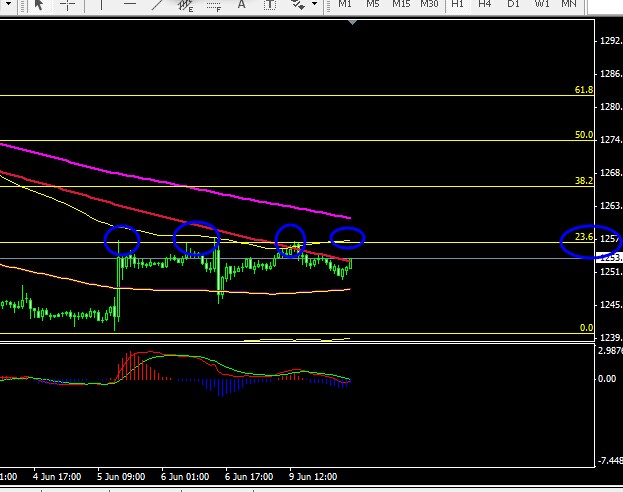Activate the crosshair tool
This screenshot has height=492, width=623.
tap(67, 5)
